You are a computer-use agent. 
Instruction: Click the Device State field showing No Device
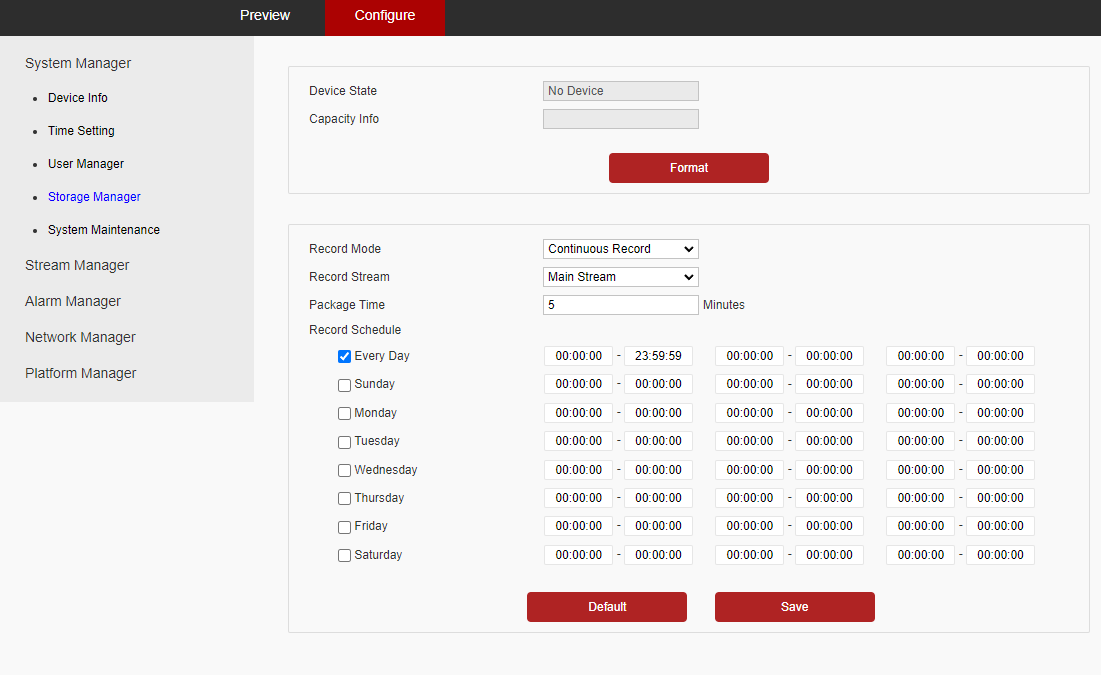coord(621,91)
